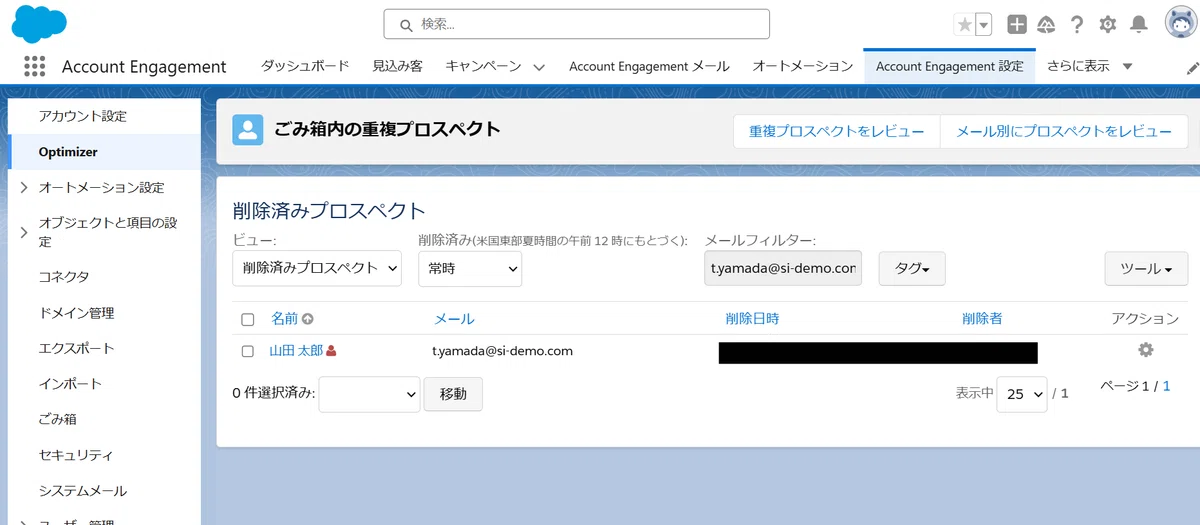Click the 重複プロスペクトをレビュー button
This screenshot has width=1200, height=525.
pos(837,131)
